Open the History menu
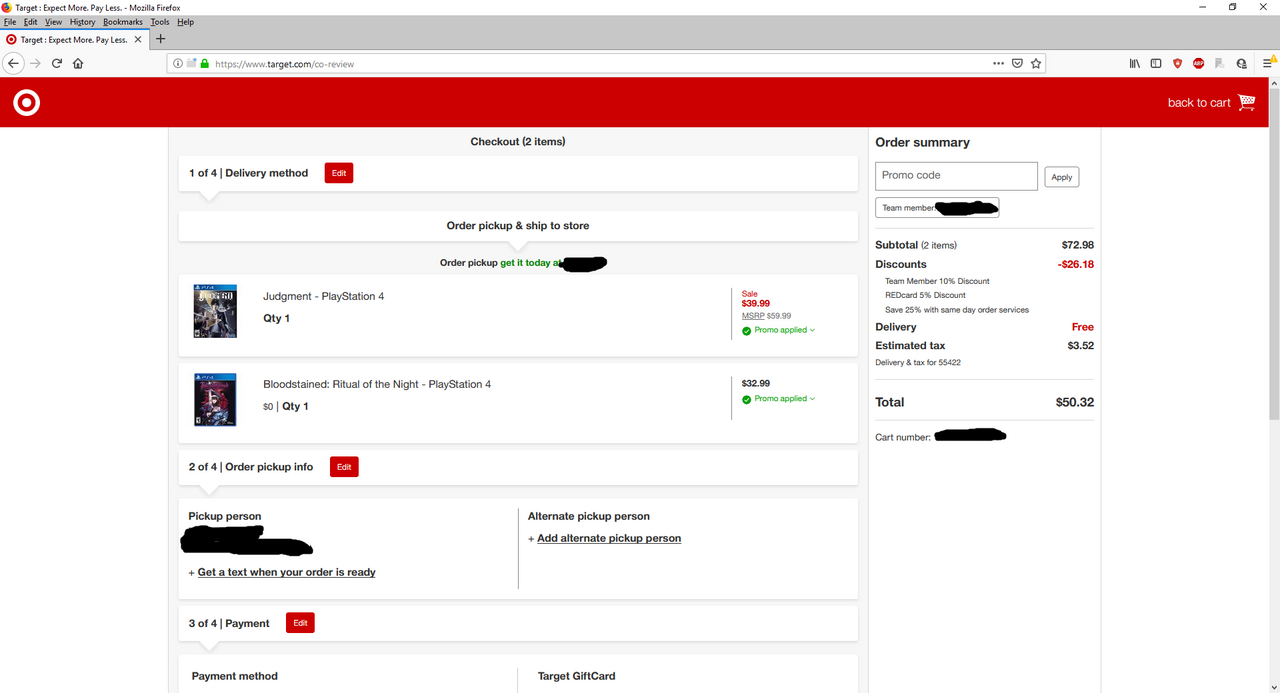The height and width of the screenshot is (693, 1280). click(83, 22)
